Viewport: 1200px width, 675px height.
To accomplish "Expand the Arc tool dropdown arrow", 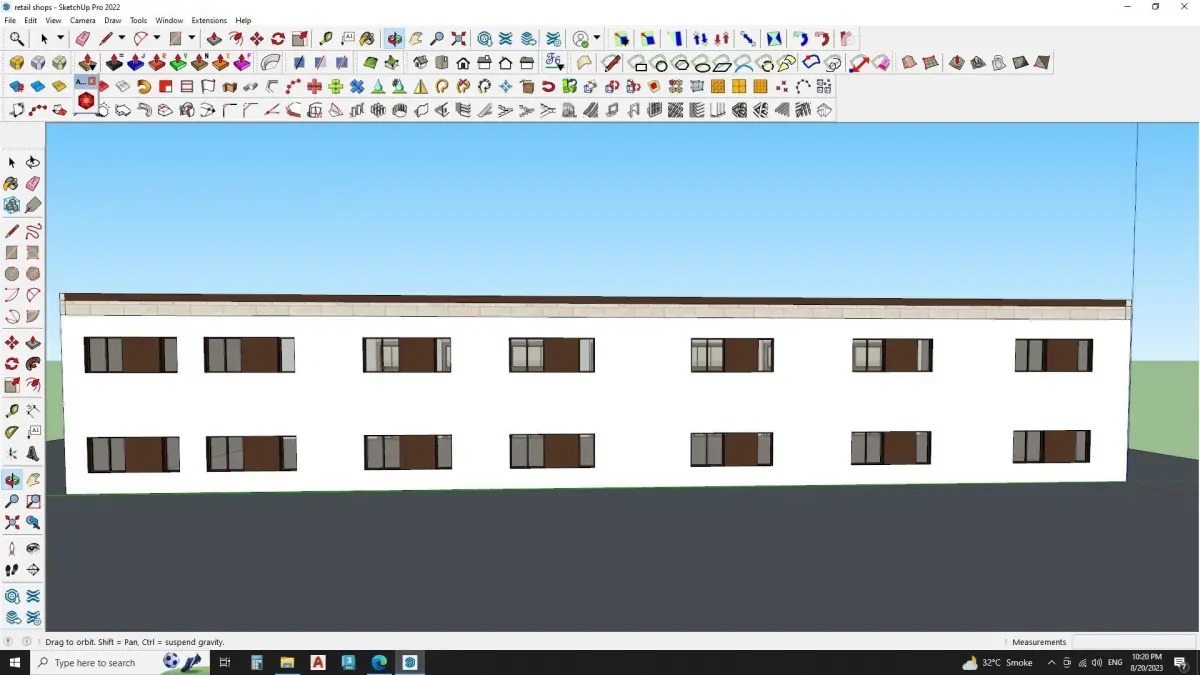I will 157,38.
